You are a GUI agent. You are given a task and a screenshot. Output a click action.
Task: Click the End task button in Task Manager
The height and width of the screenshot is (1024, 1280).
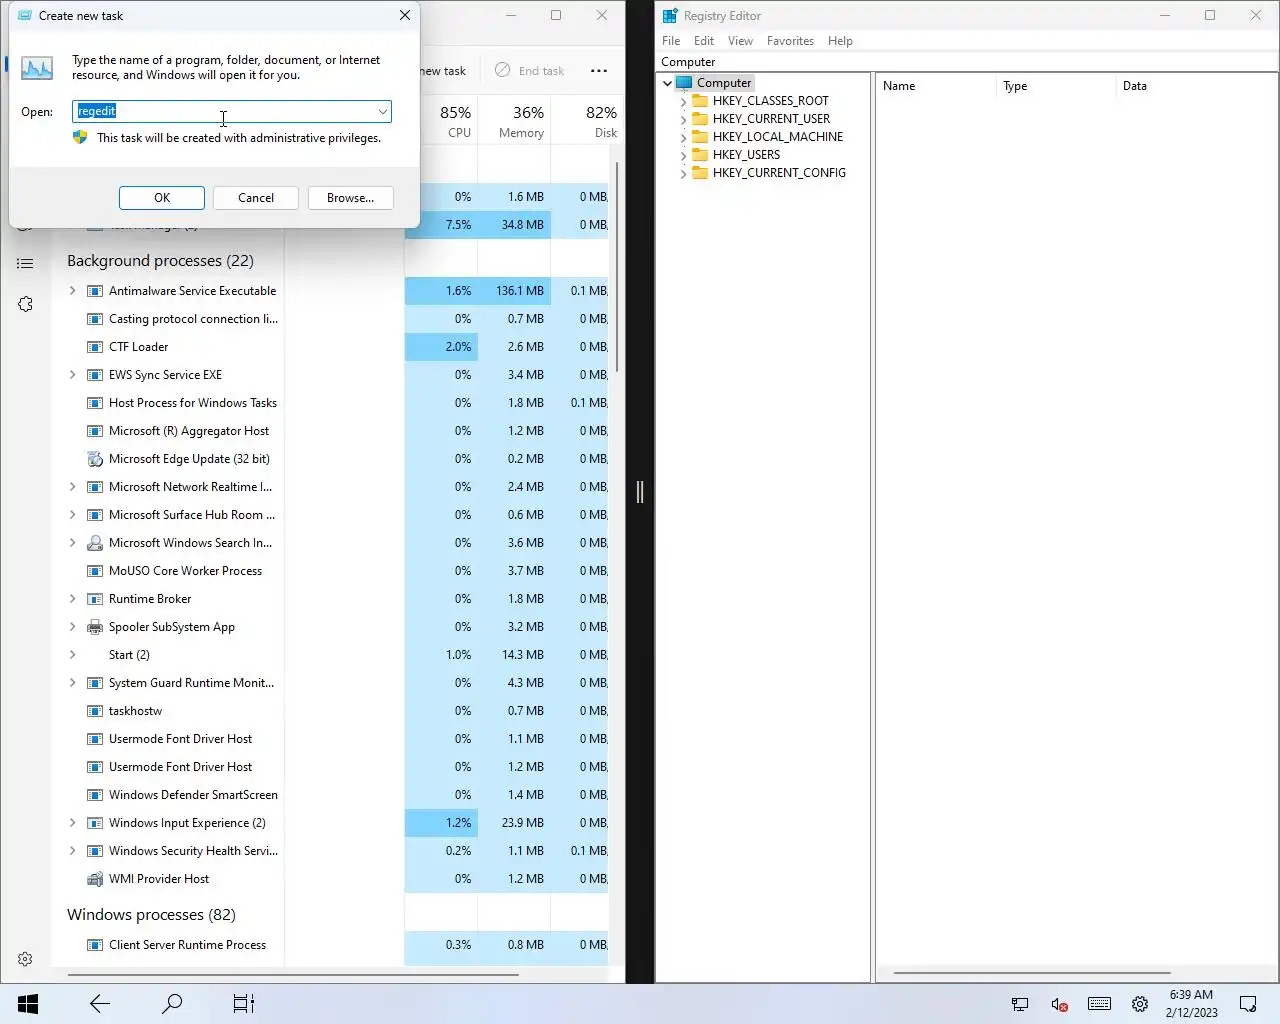530,71
